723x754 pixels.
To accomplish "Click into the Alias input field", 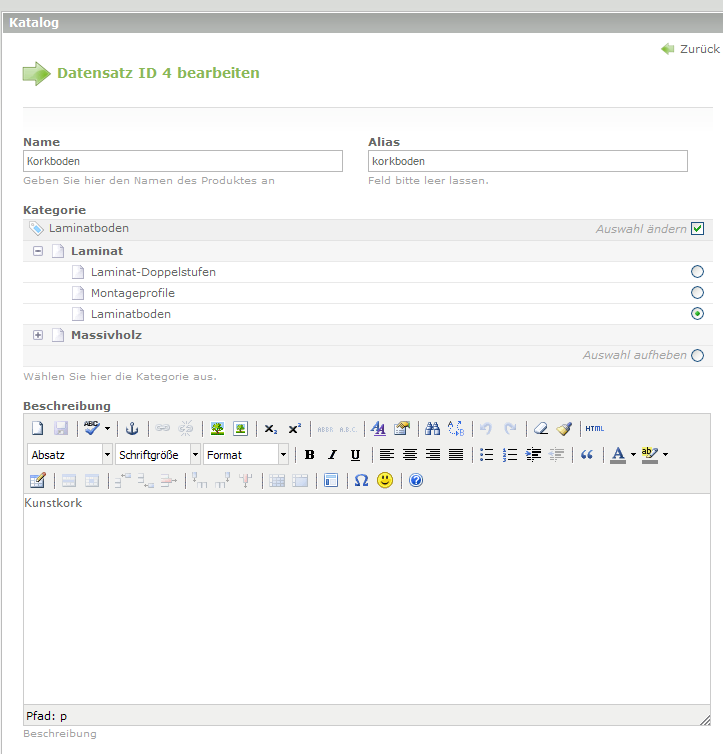I will pyautogui.click(x=527, y=161).
